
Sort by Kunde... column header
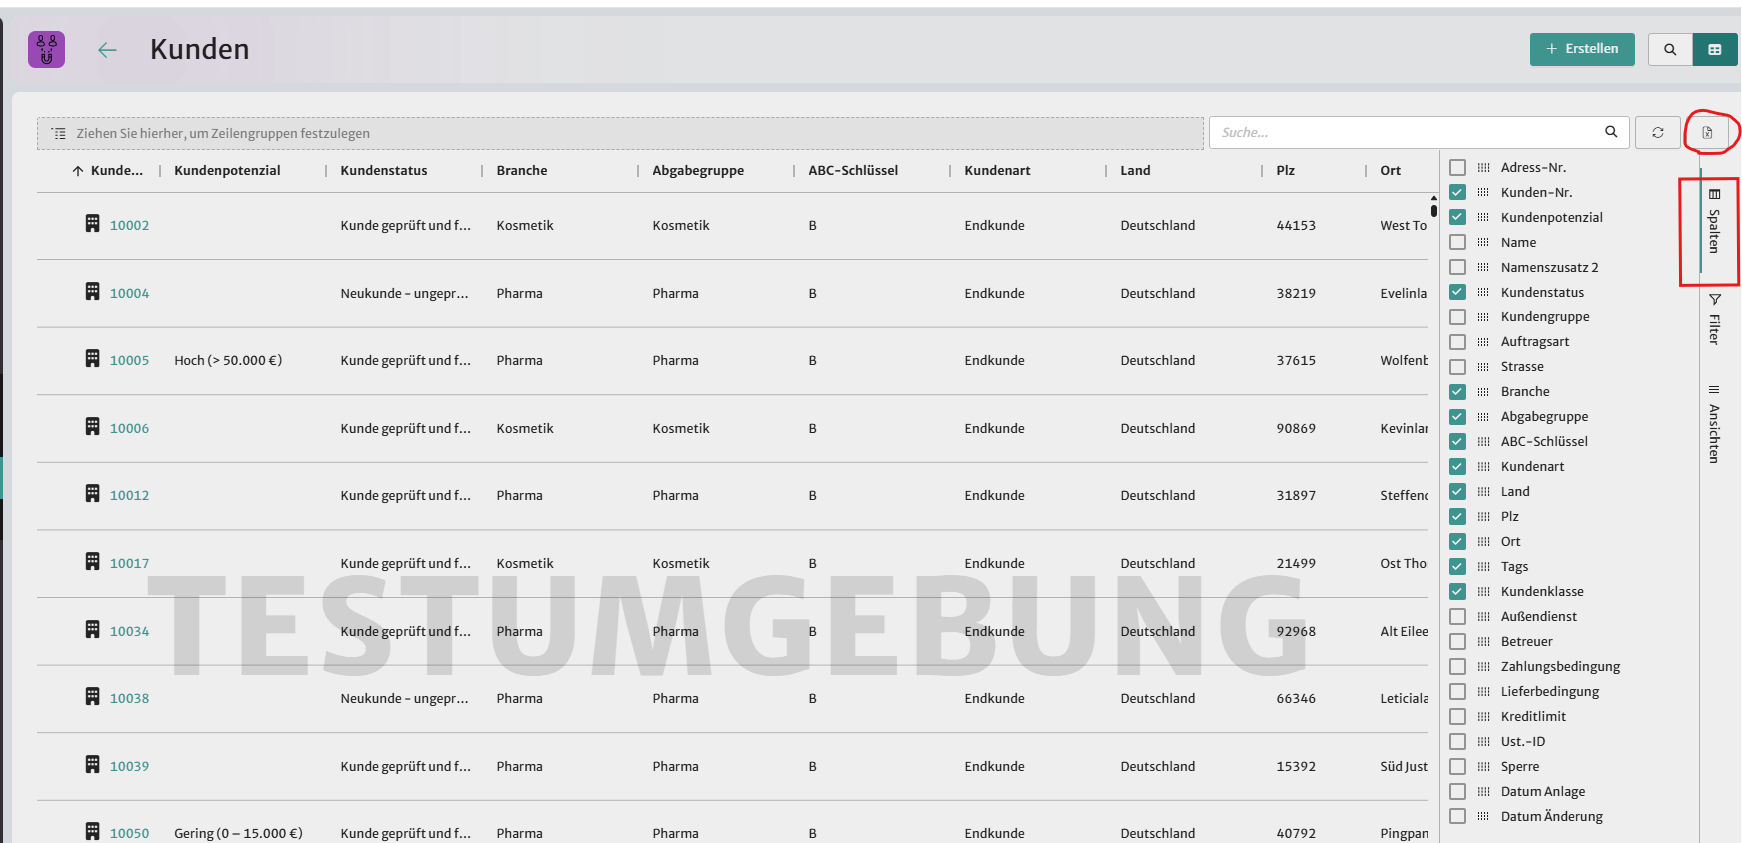116,171
